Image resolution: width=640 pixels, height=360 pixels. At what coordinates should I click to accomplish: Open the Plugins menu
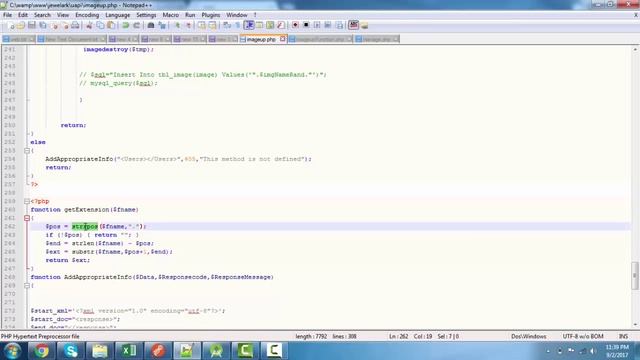pos(211,15)
